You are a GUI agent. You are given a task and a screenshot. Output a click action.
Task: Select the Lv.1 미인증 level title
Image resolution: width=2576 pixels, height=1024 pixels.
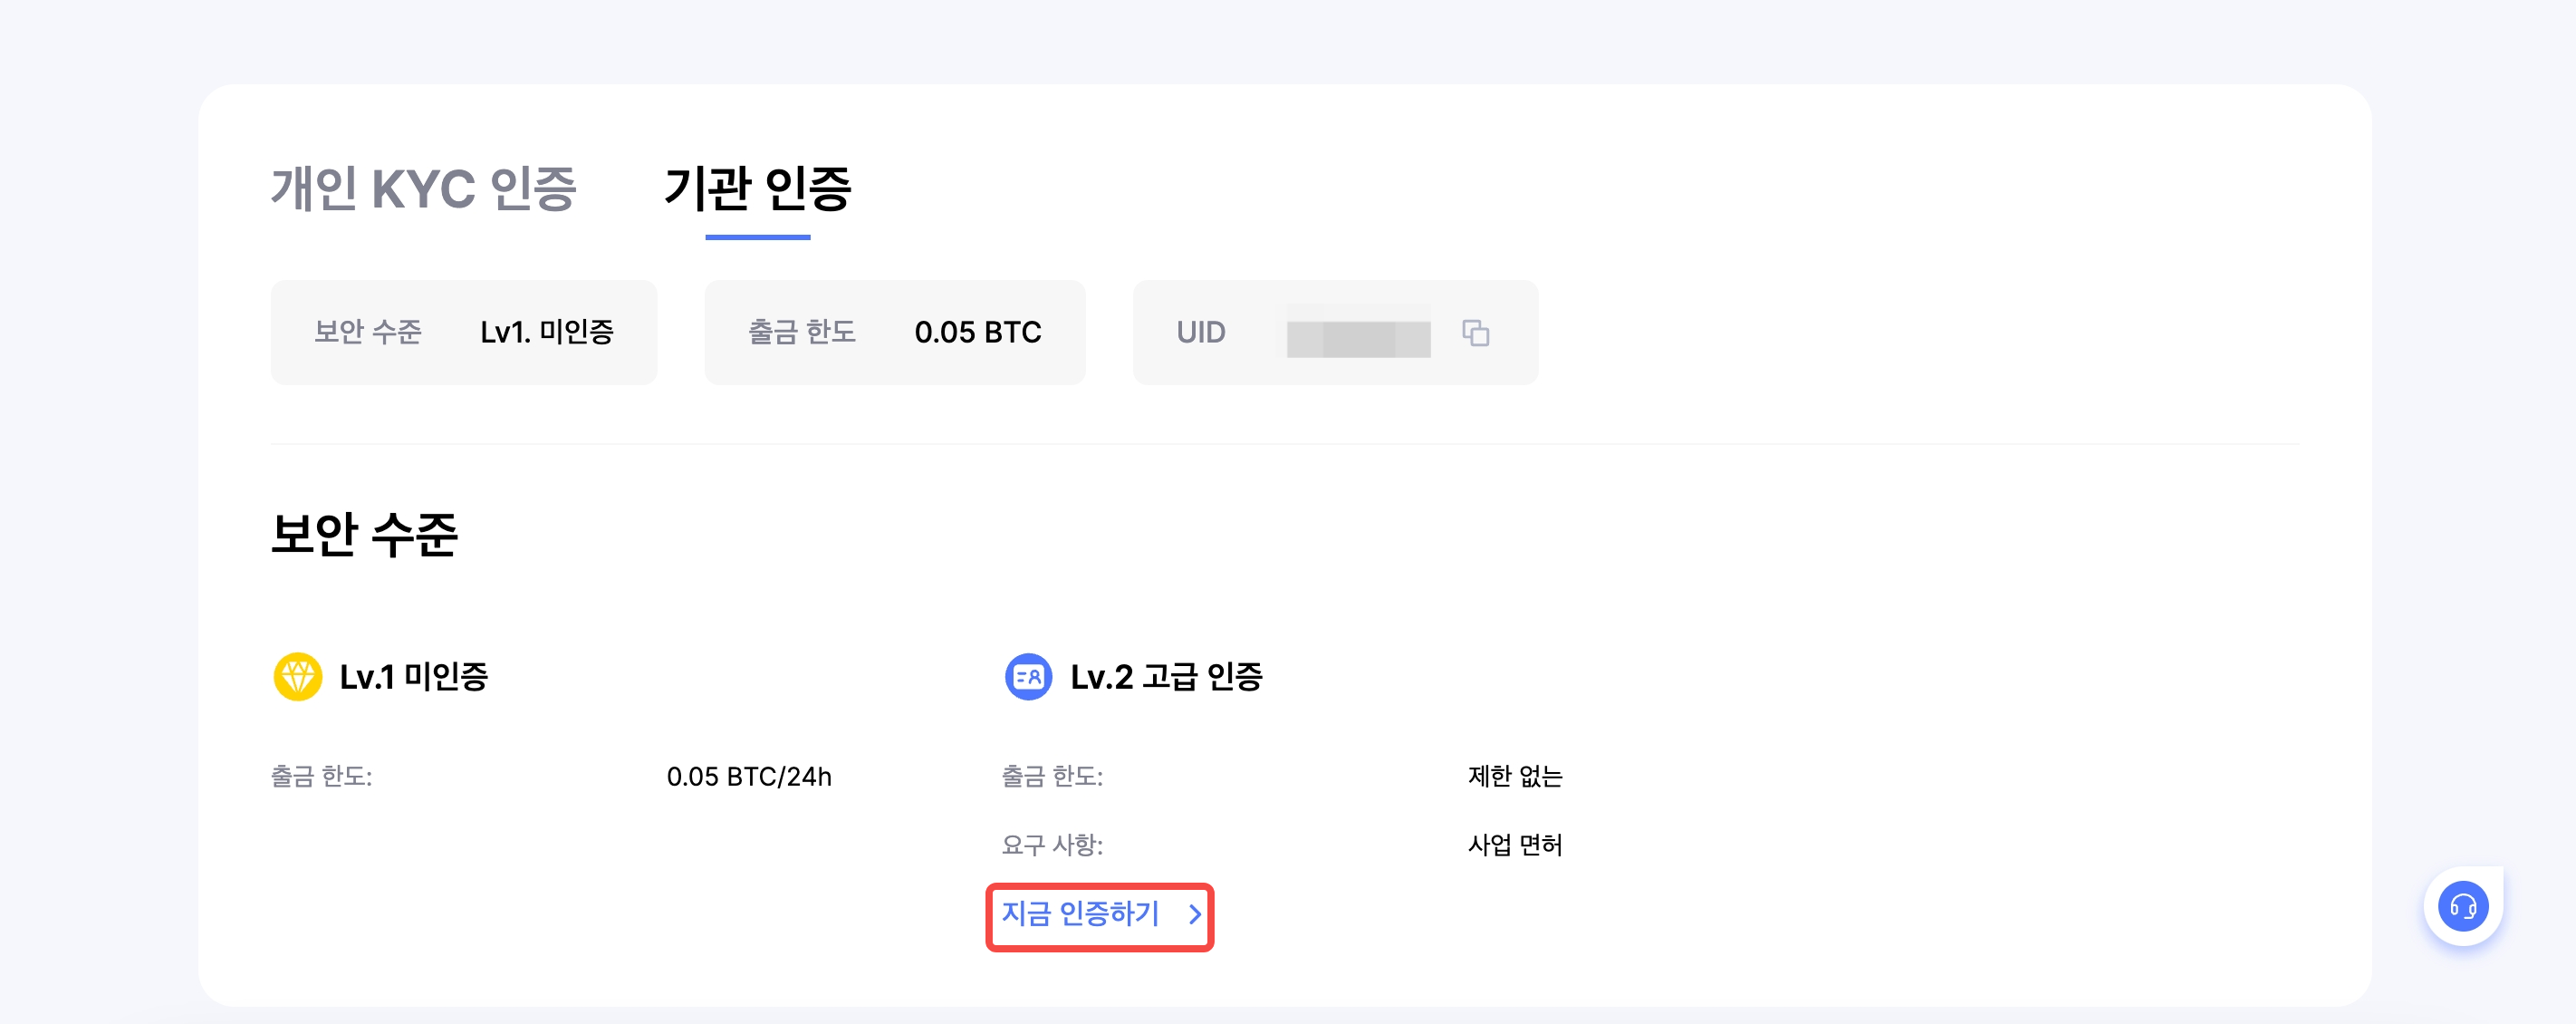coord(413,677)
